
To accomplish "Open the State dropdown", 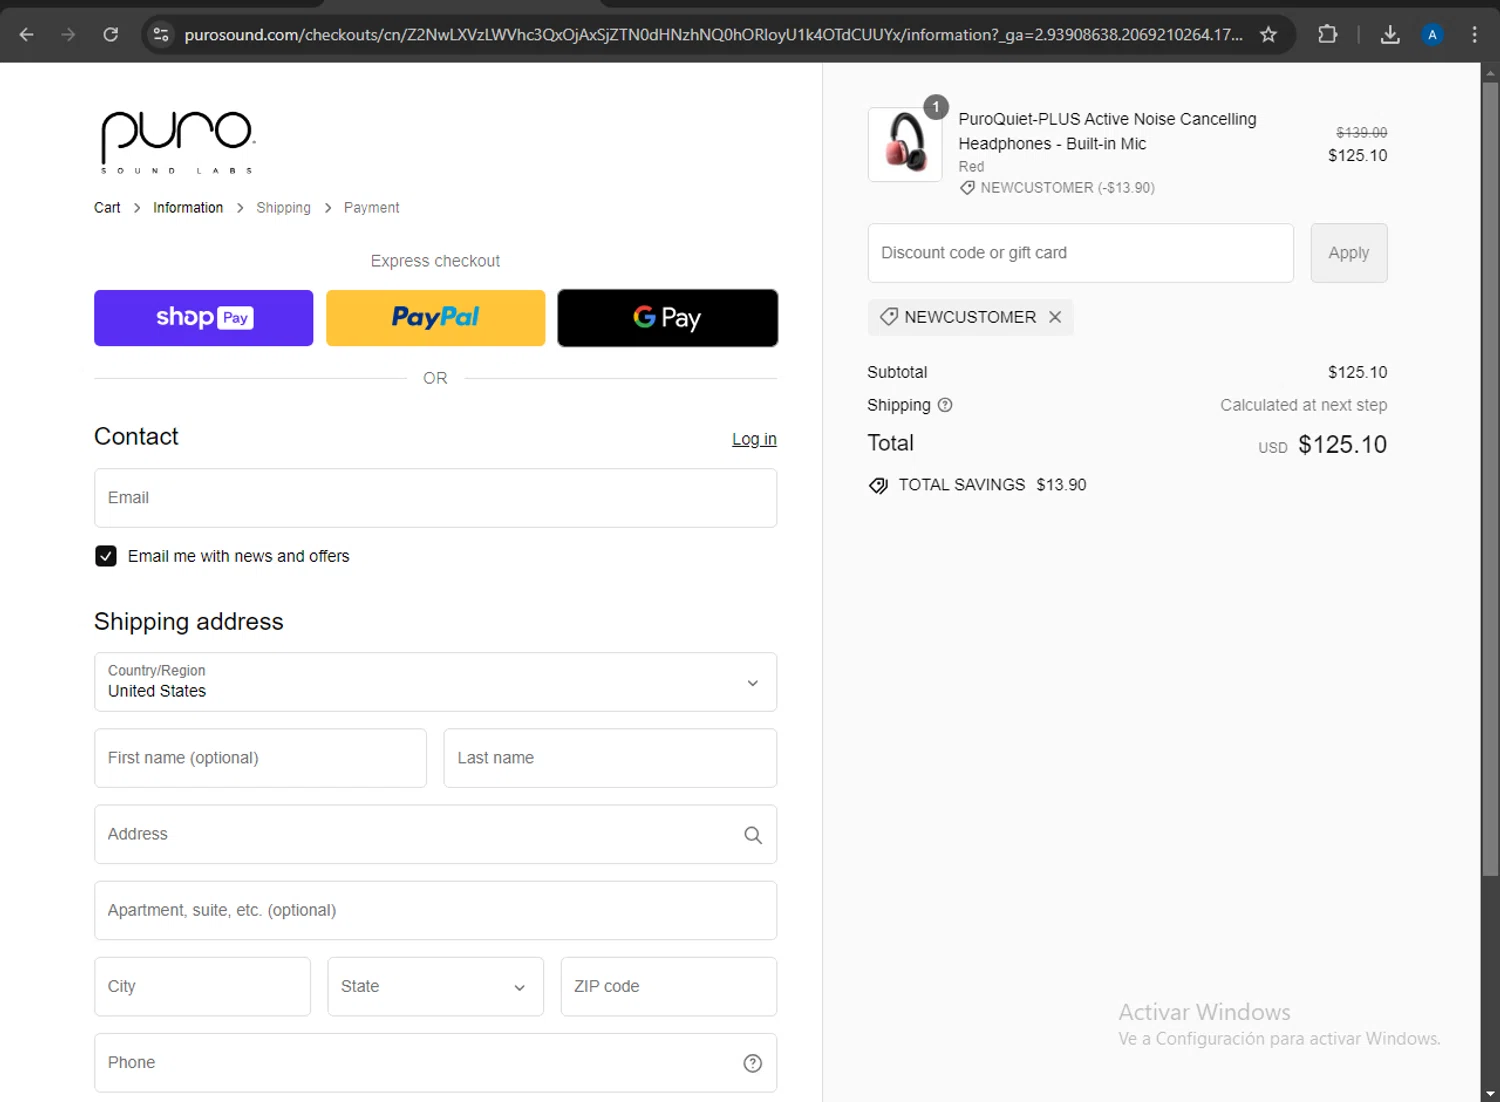I will pyautogui.click(x=435, y=987).
